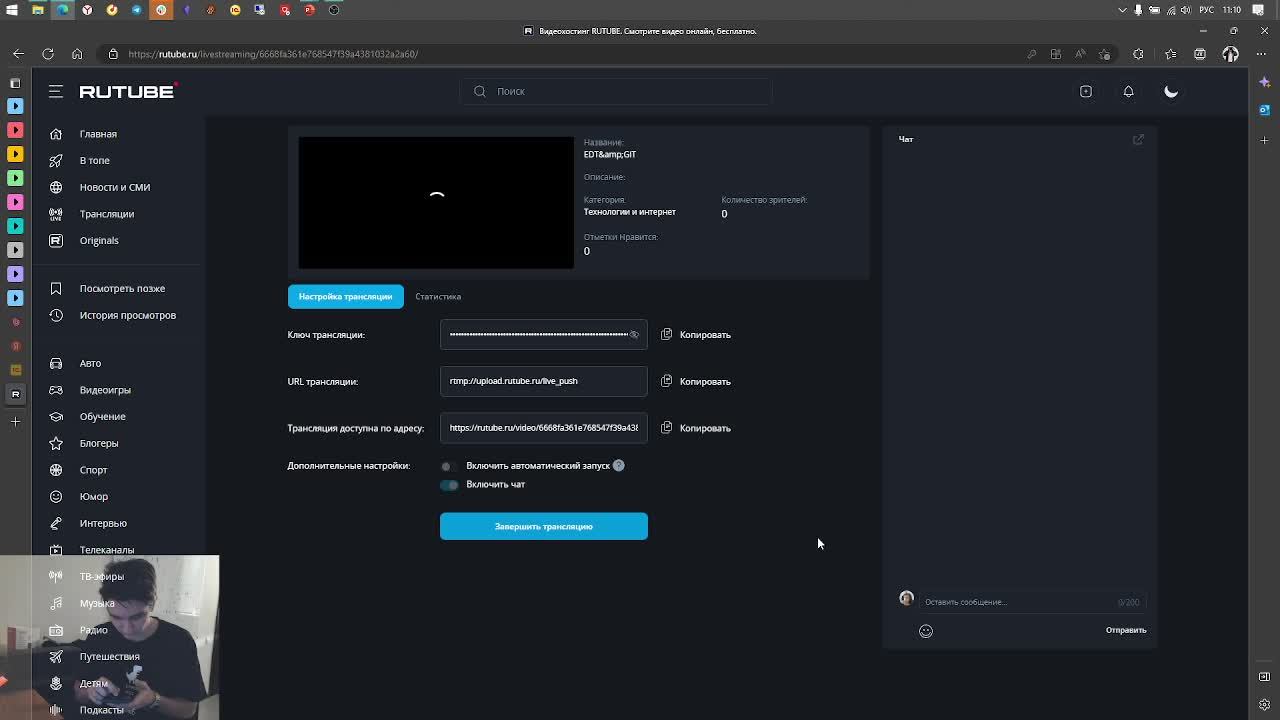The image size is (1280, 720).
Task: Click the Посмотреть позже bookmark icon
Action: (x=56, y=288)
